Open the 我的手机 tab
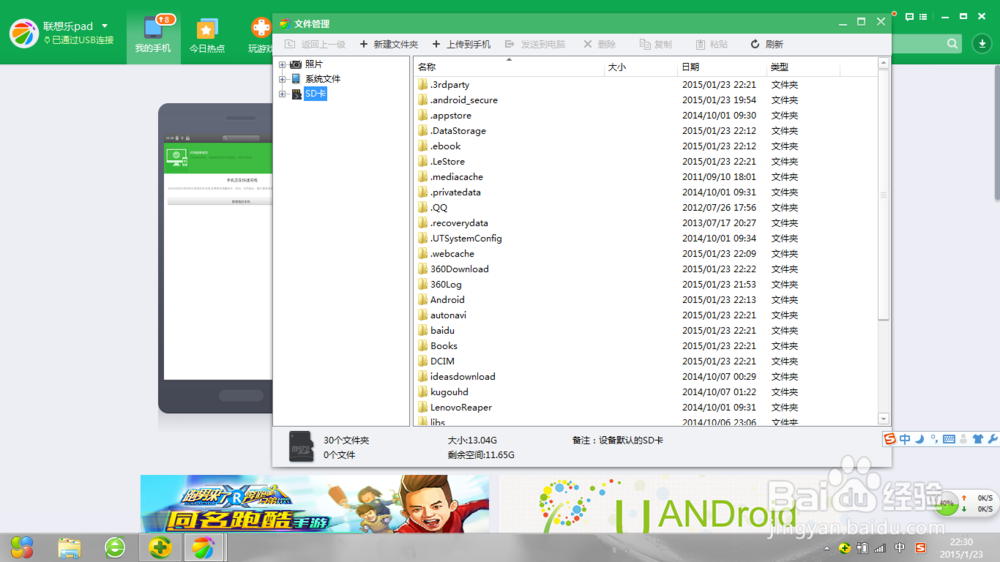The width and height of the screenshot is (1000, 562). pyautogui.click(x=153, y=36)
